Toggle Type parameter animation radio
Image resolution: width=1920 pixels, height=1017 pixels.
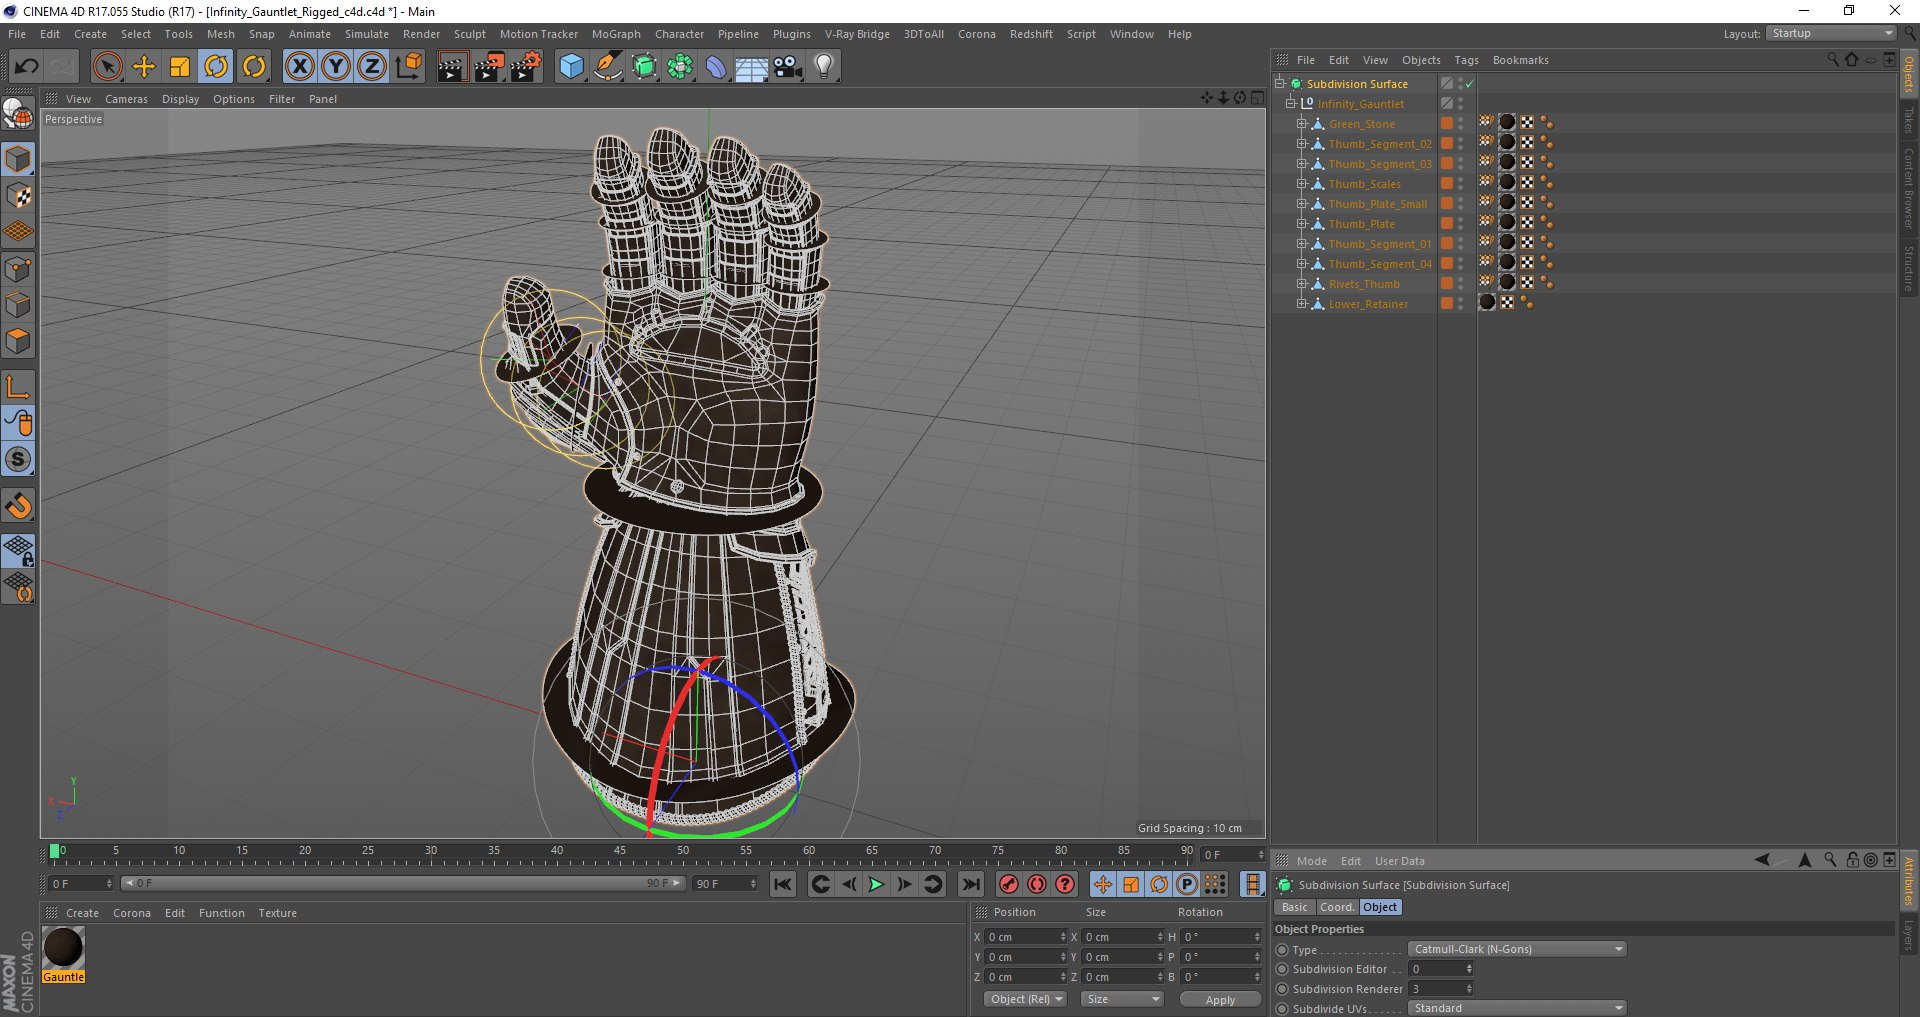tap(1282, 950)
